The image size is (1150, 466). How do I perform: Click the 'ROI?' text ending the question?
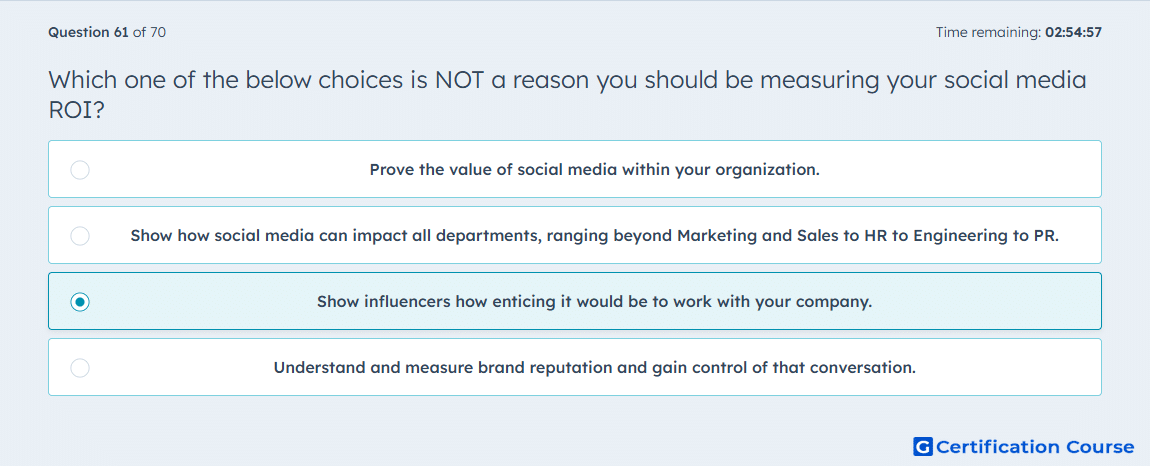[x=76, y=110]
